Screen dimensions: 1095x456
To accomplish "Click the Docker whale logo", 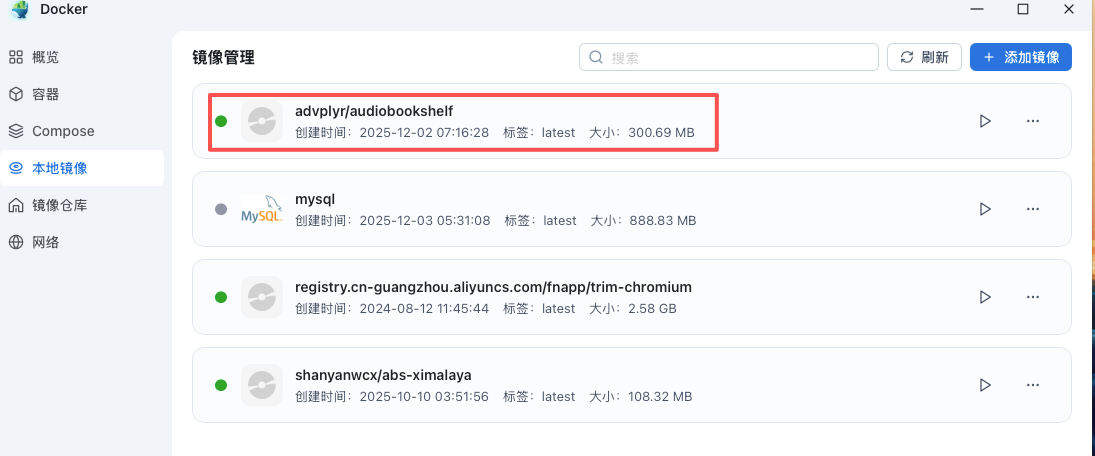I will click(x=19, y=10).
